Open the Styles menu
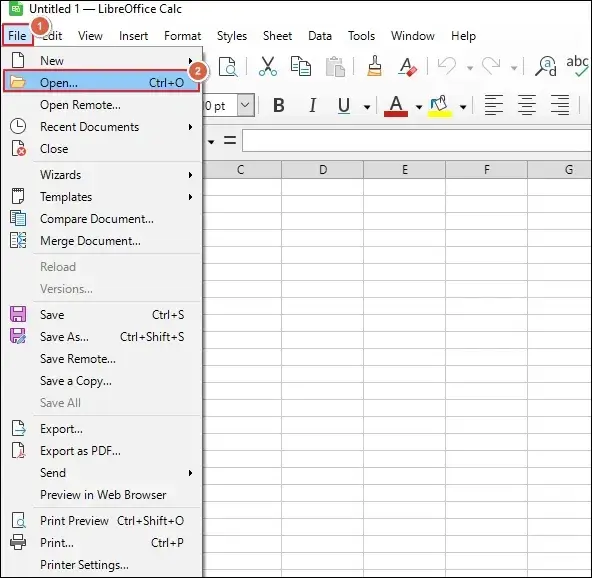Image resolution: width=592 pixels, height=578 pixels. coord(232,36)
